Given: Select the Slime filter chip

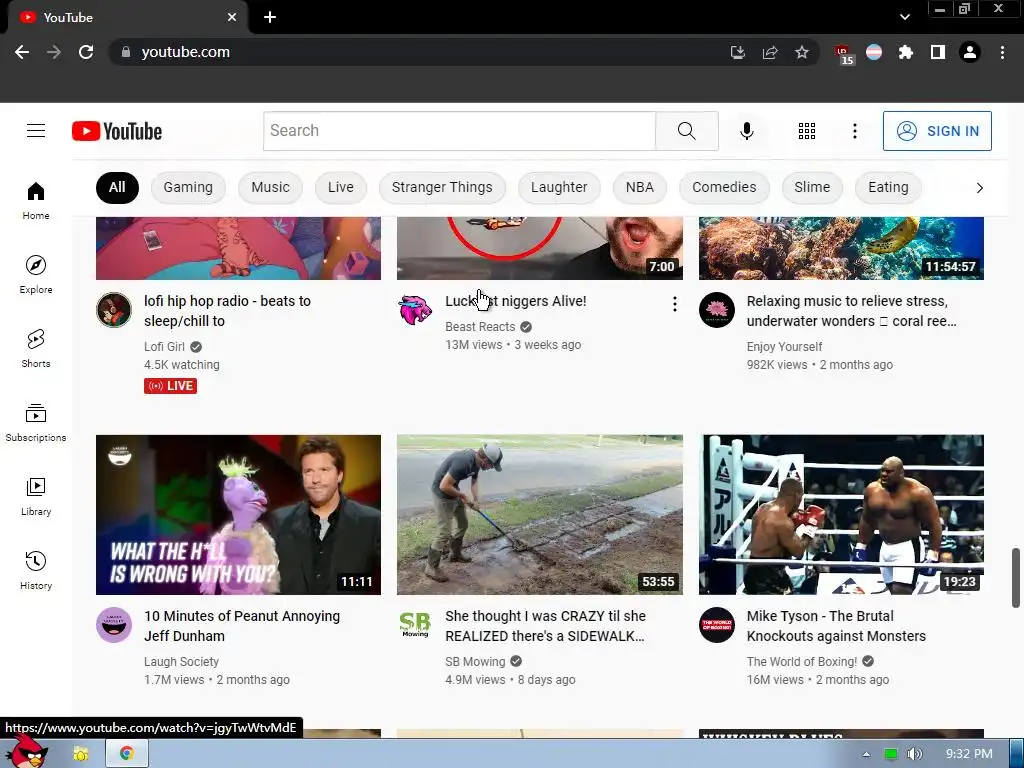Looking at the screenshot, I should (x=812, y=187).
